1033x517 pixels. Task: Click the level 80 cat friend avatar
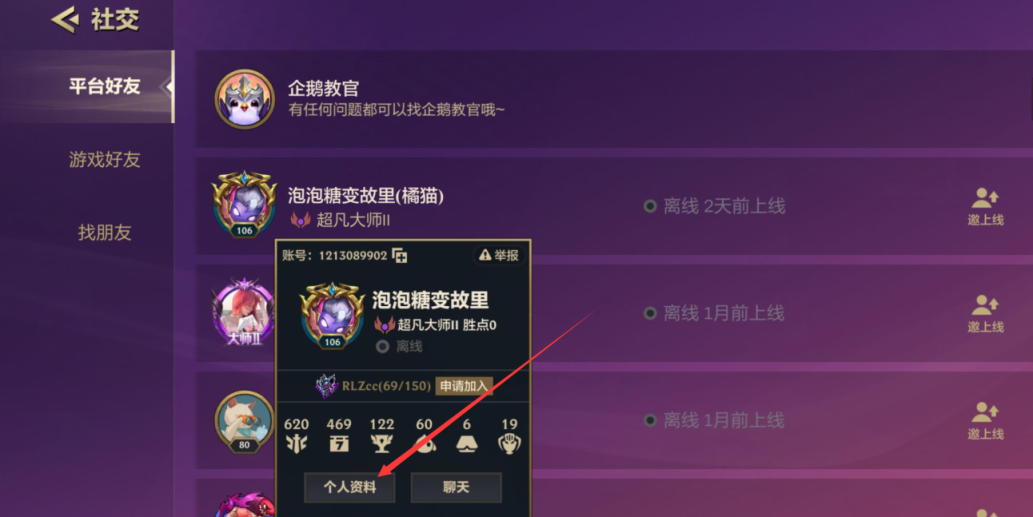point(244,422)
